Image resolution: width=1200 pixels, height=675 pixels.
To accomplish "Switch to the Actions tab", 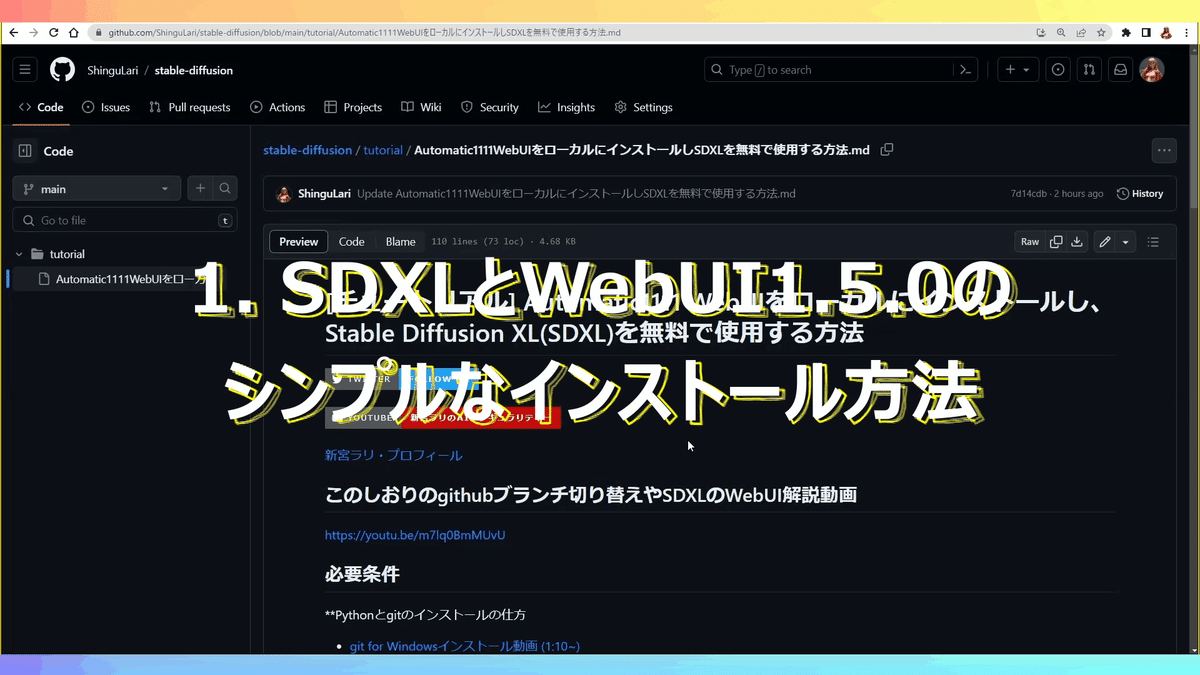I will 278,107.
